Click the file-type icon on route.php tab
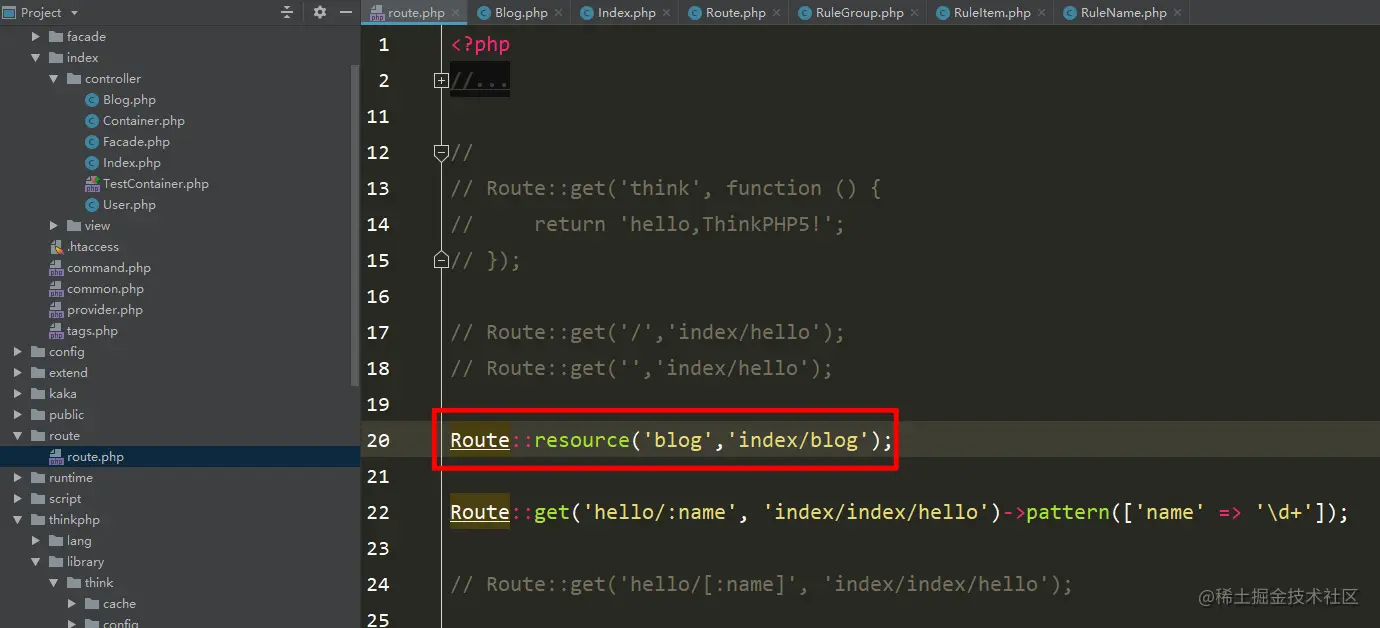 [377, 13]
